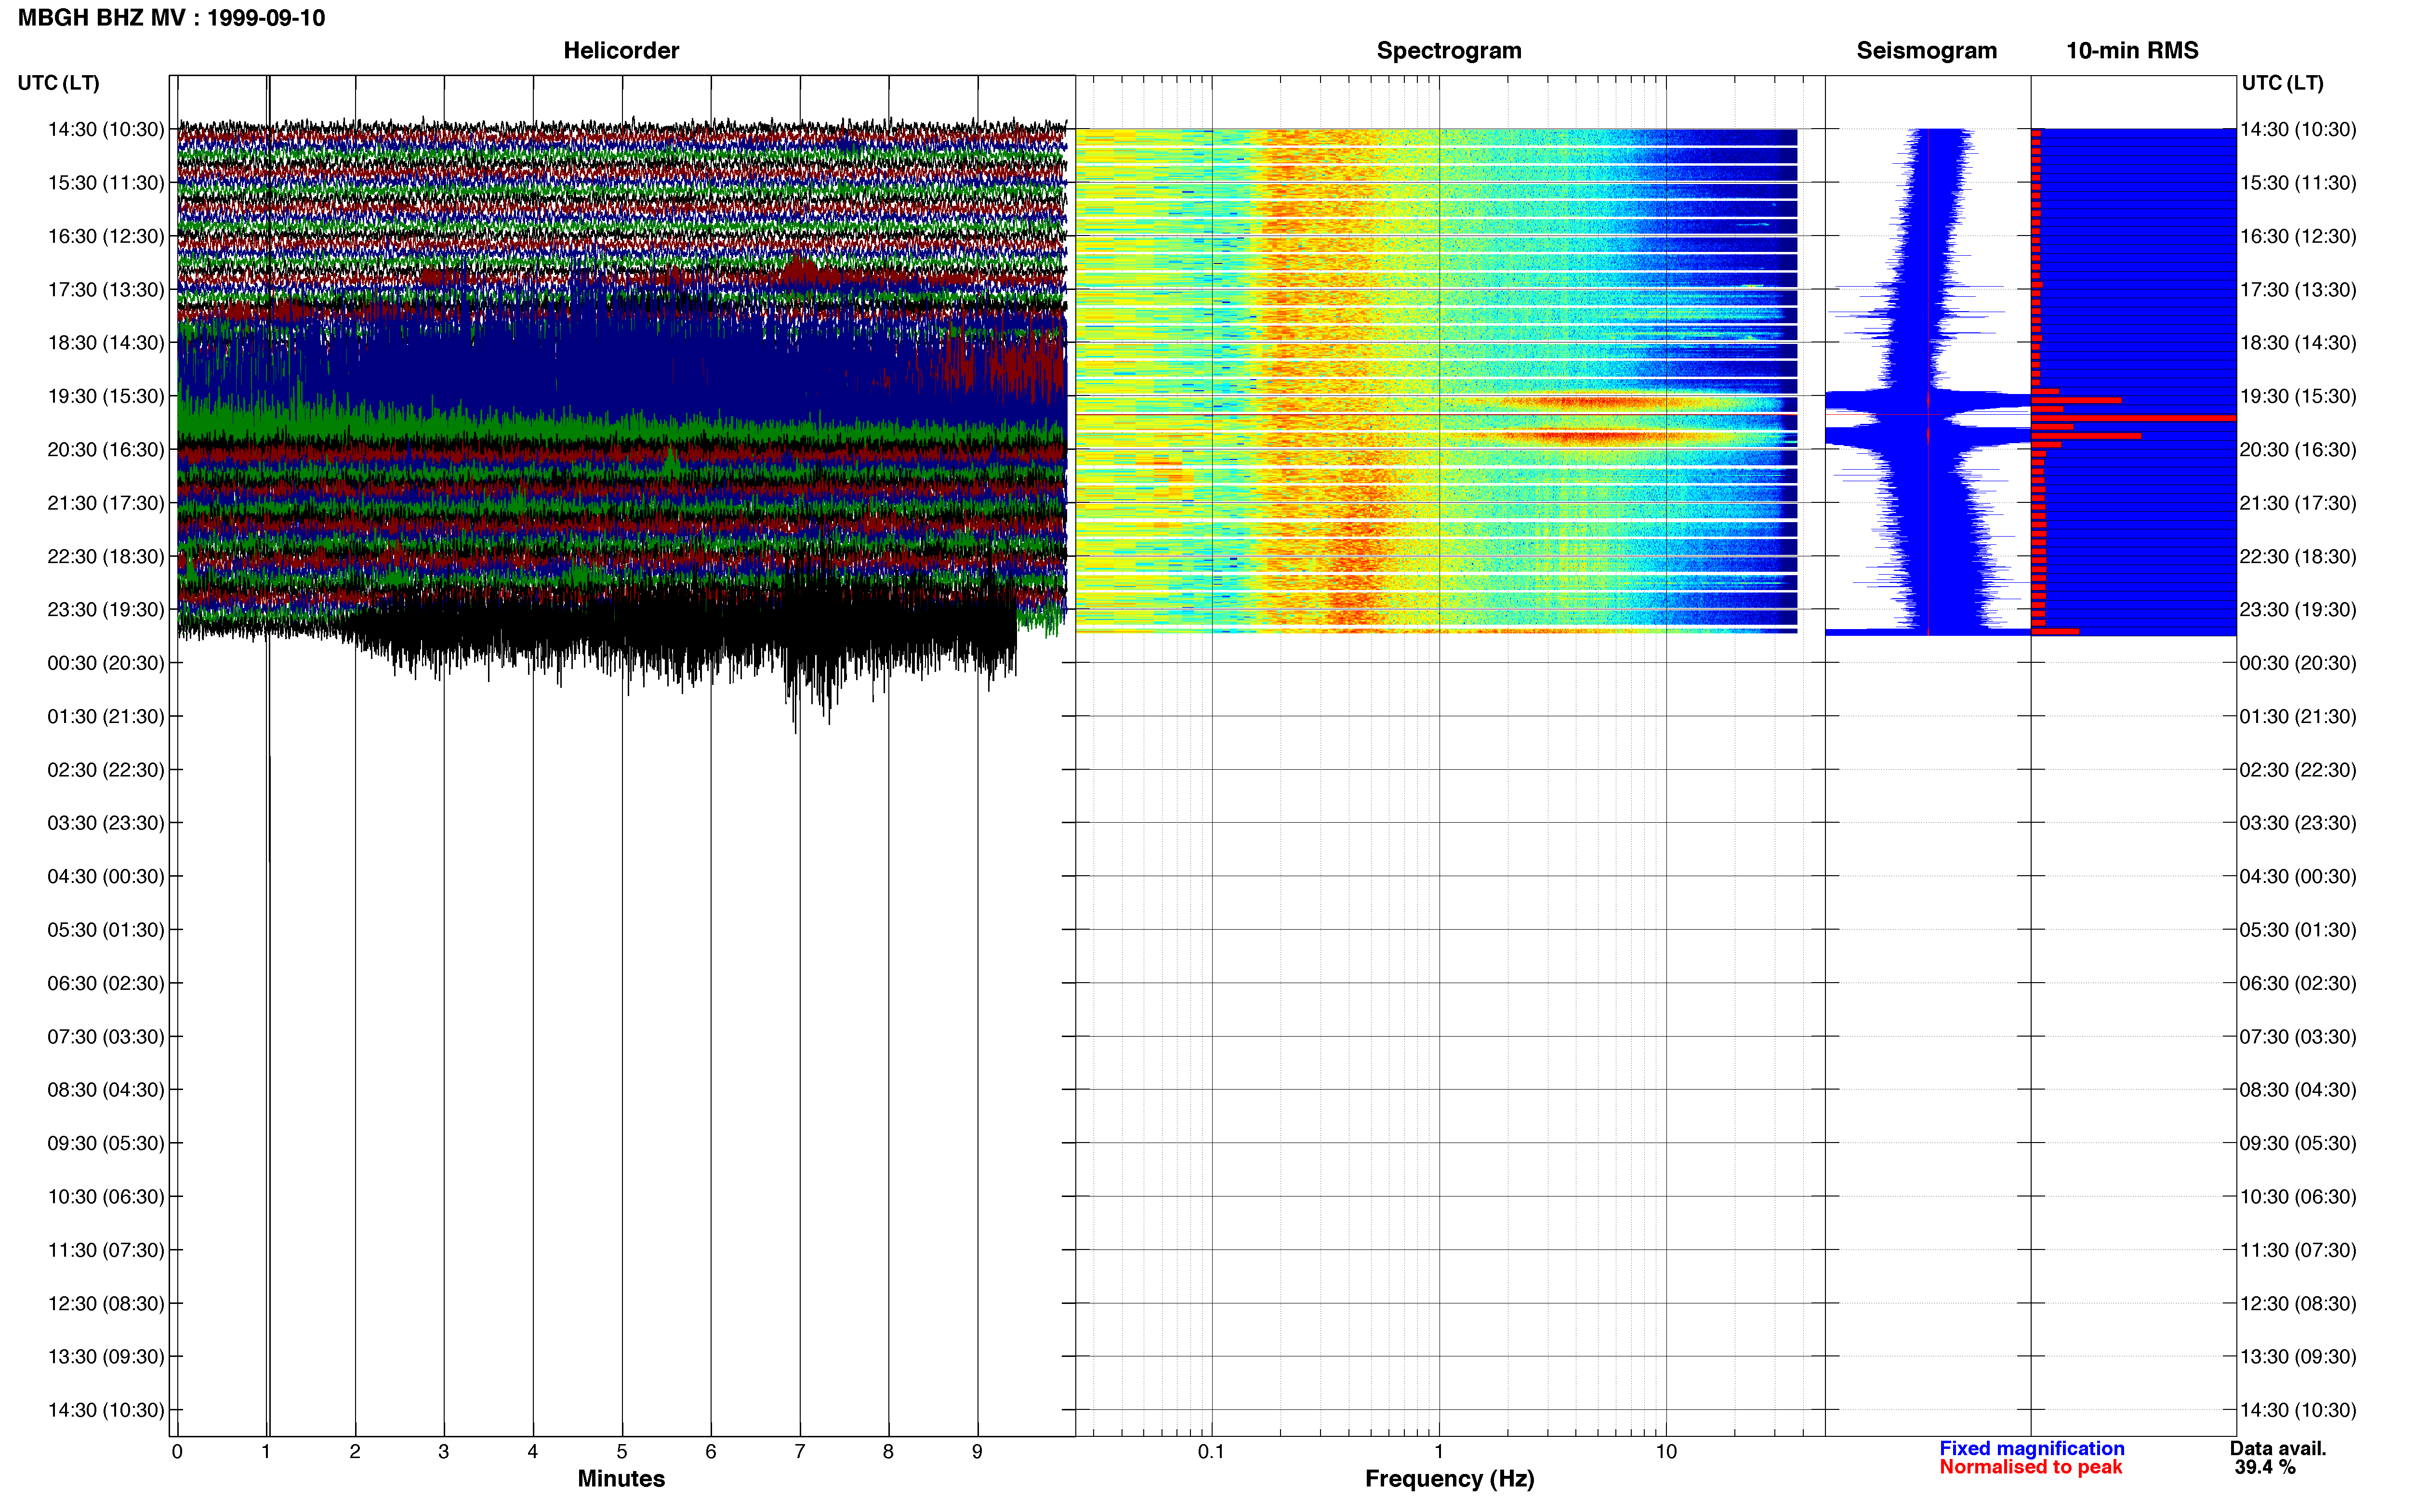Click left time label 22:30 (18:30)

point(106,556)
